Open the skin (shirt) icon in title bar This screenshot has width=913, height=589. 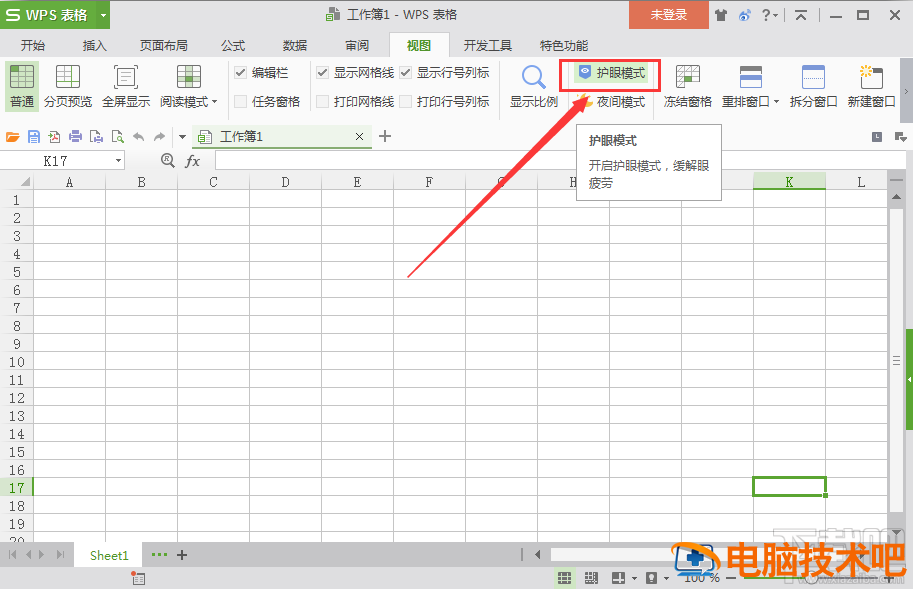[x=721, y=15]
